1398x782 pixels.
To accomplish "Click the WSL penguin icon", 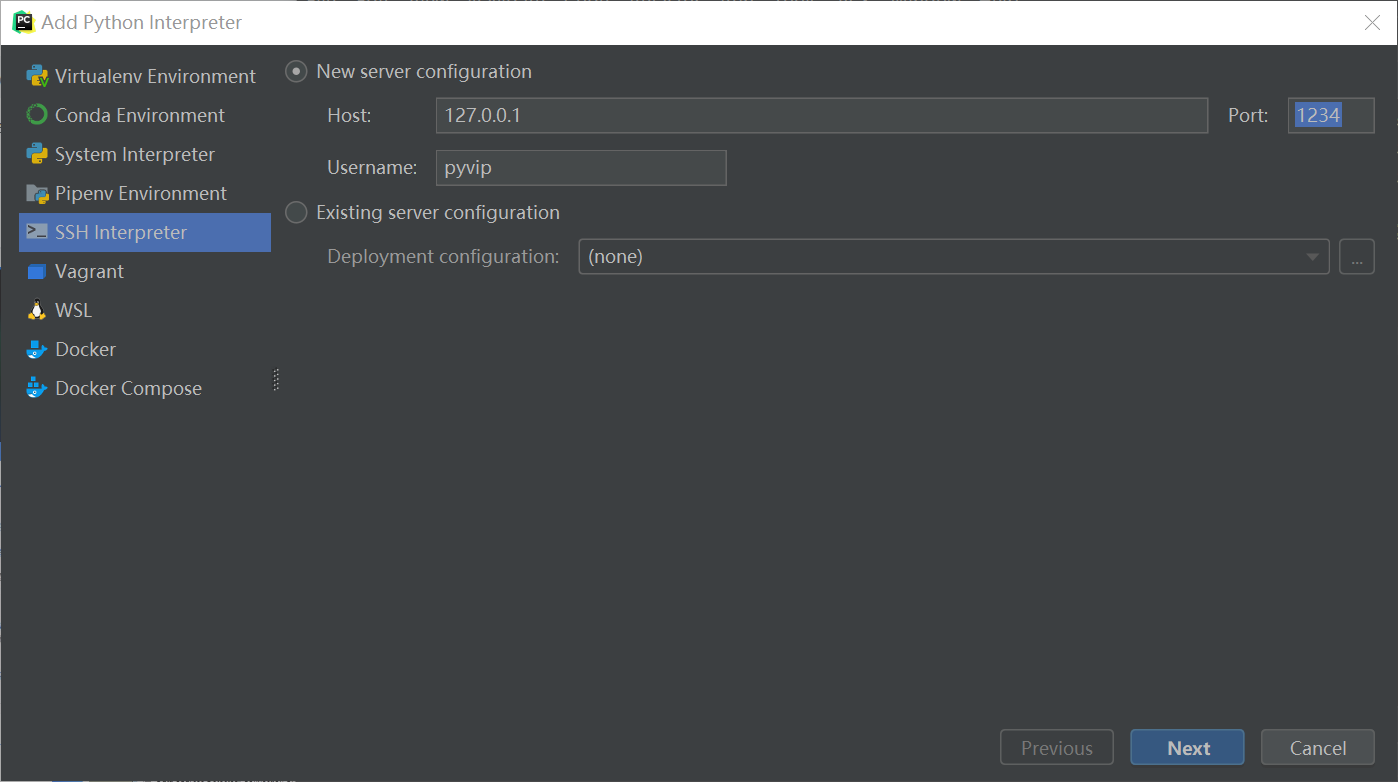I will (37, 310).
